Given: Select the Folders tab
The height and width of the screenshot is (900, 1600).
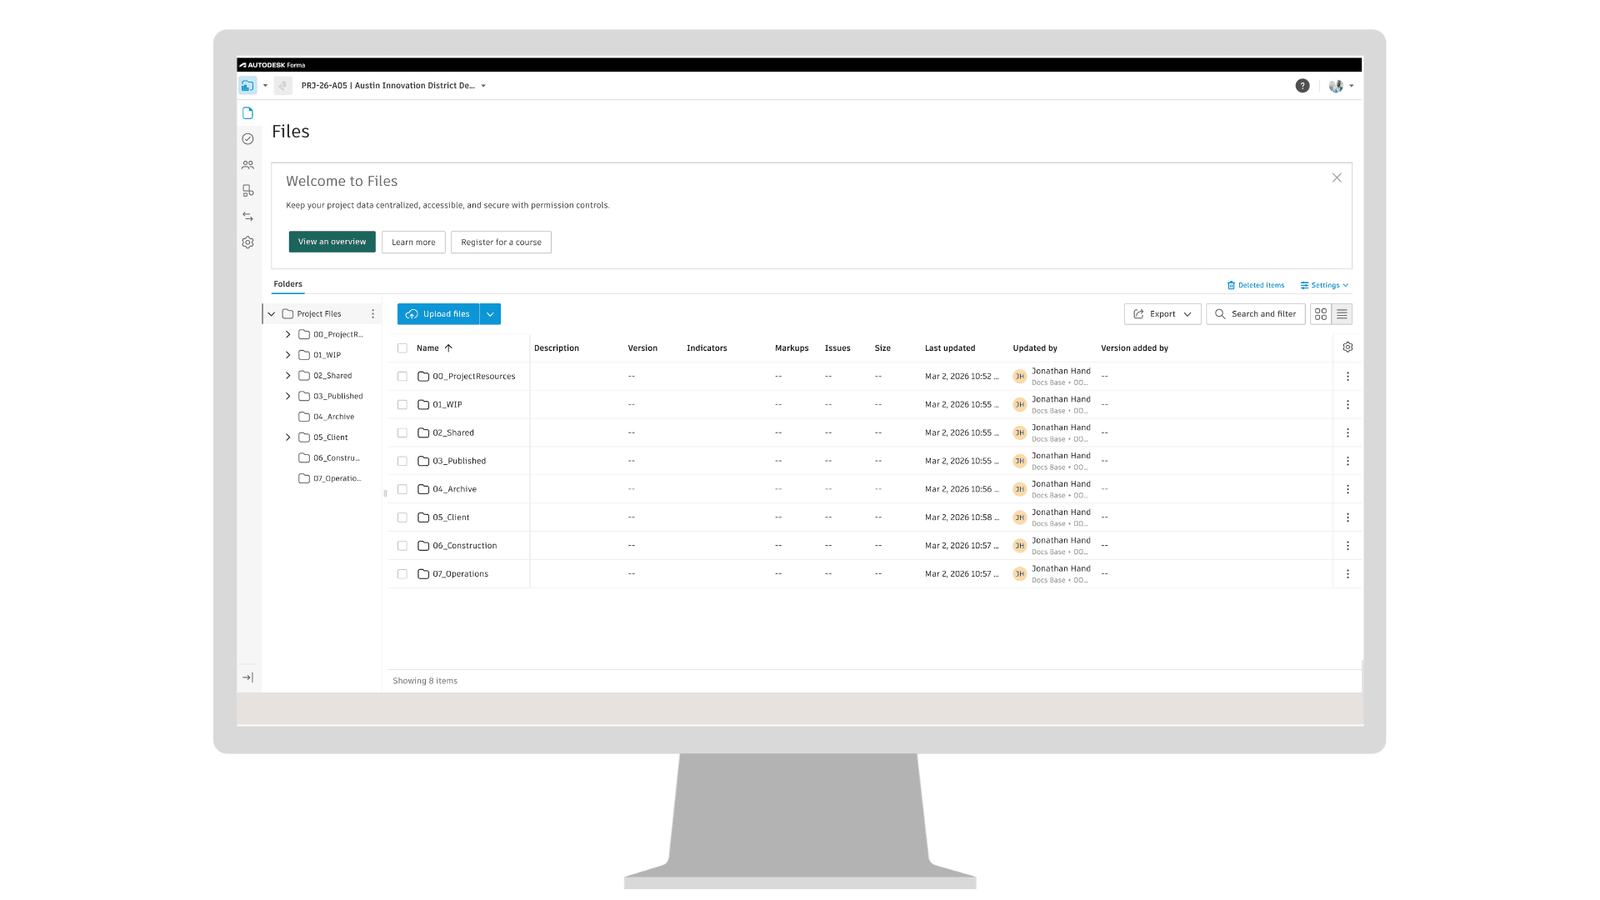Looking at the screenshot, I should (288, 284).
